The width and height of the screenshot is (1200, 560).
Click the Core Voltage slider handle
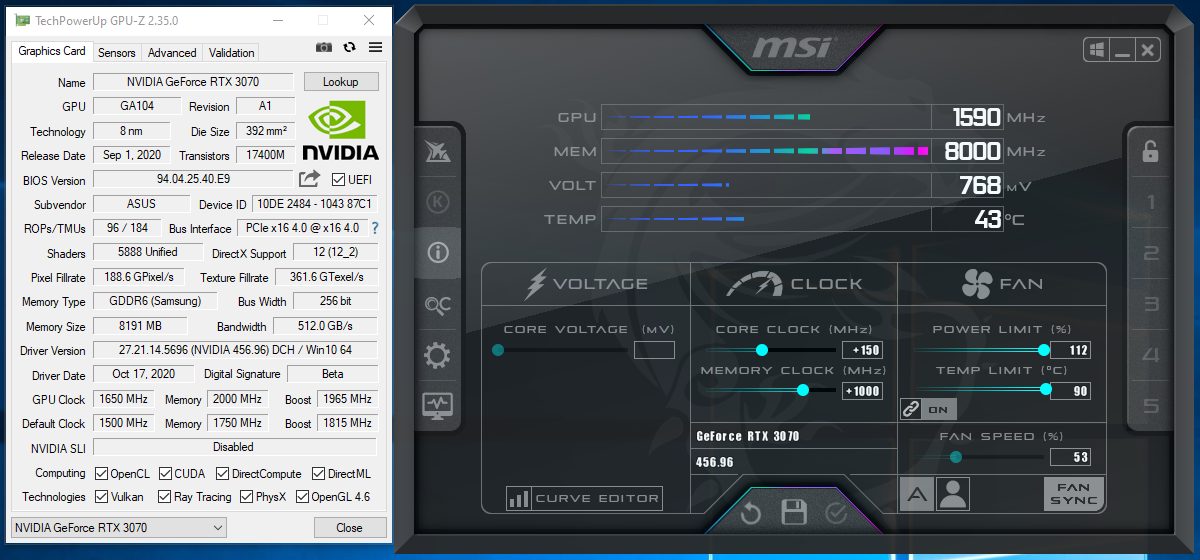coord(498,350)
